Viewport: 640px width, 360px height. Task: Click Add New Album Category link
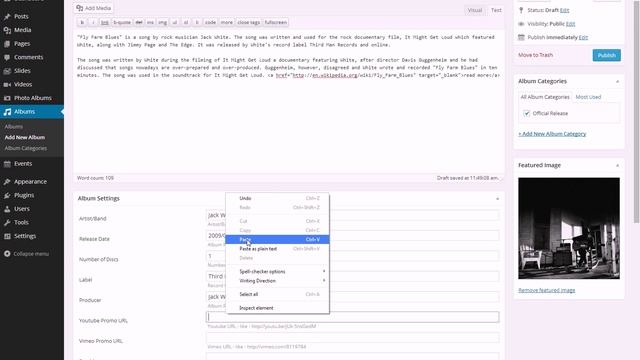[552, 134]
